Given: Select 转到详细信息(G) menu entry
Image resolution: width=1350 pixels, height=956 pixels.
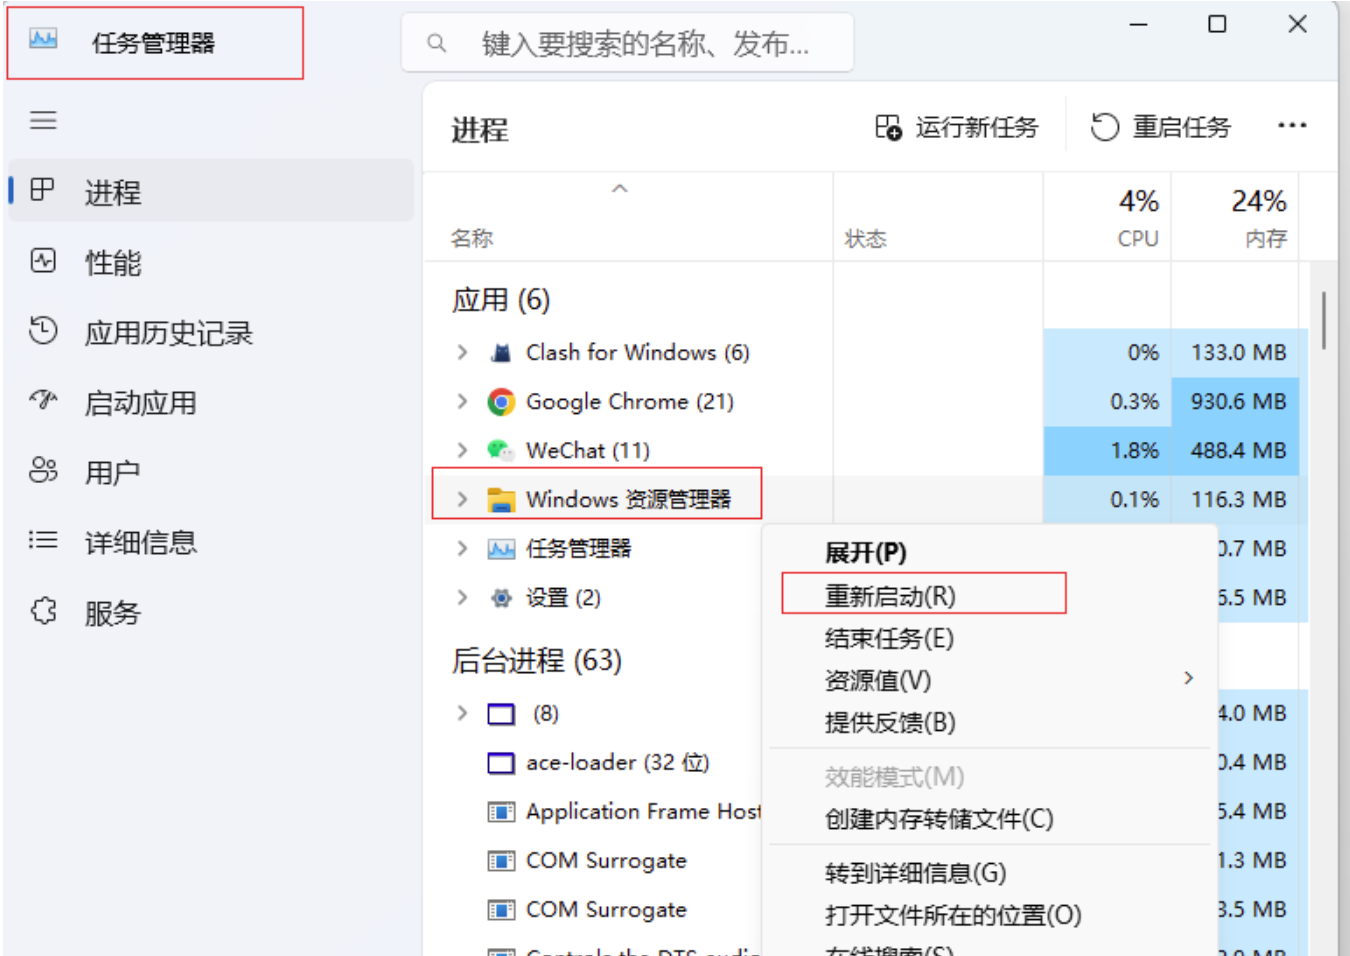Looking at the screenshot, I should coord(915,873).
